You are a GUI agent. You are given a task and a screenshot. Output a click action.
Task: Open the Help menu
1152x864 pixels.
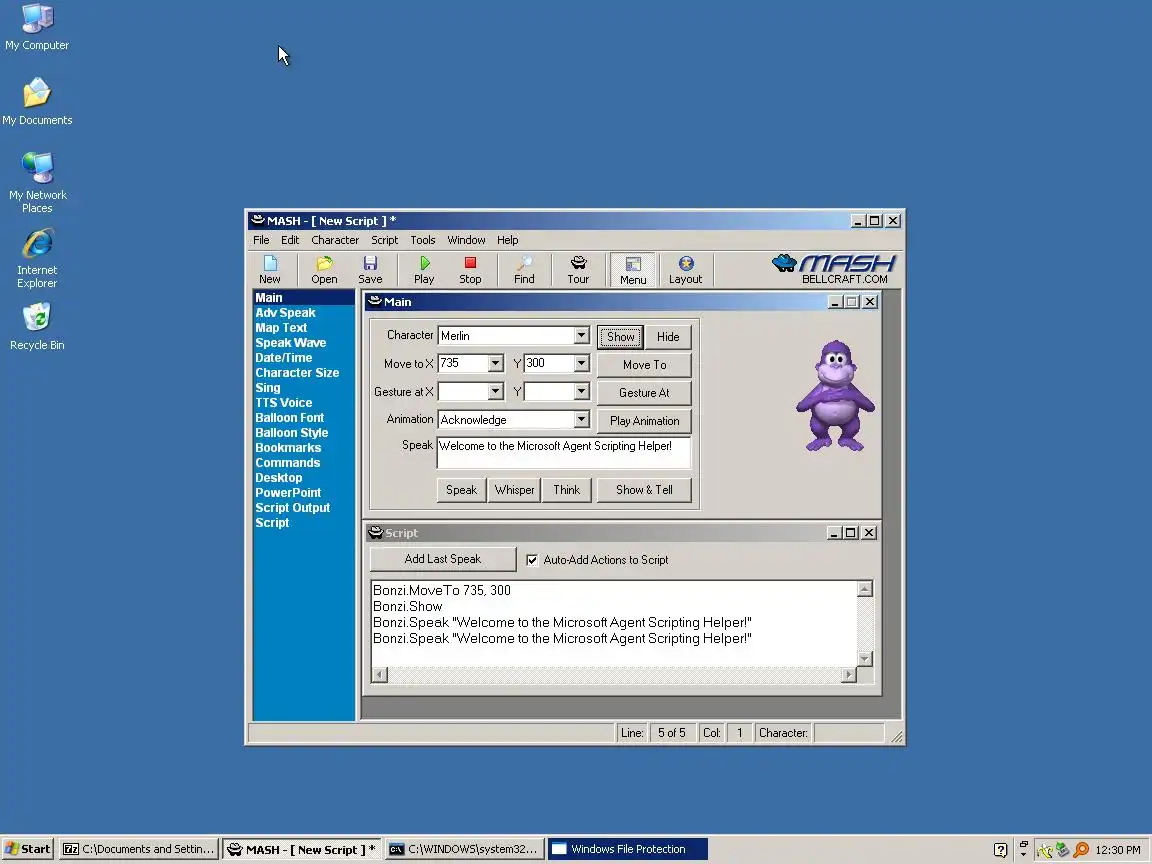click(x=508, y=240)
